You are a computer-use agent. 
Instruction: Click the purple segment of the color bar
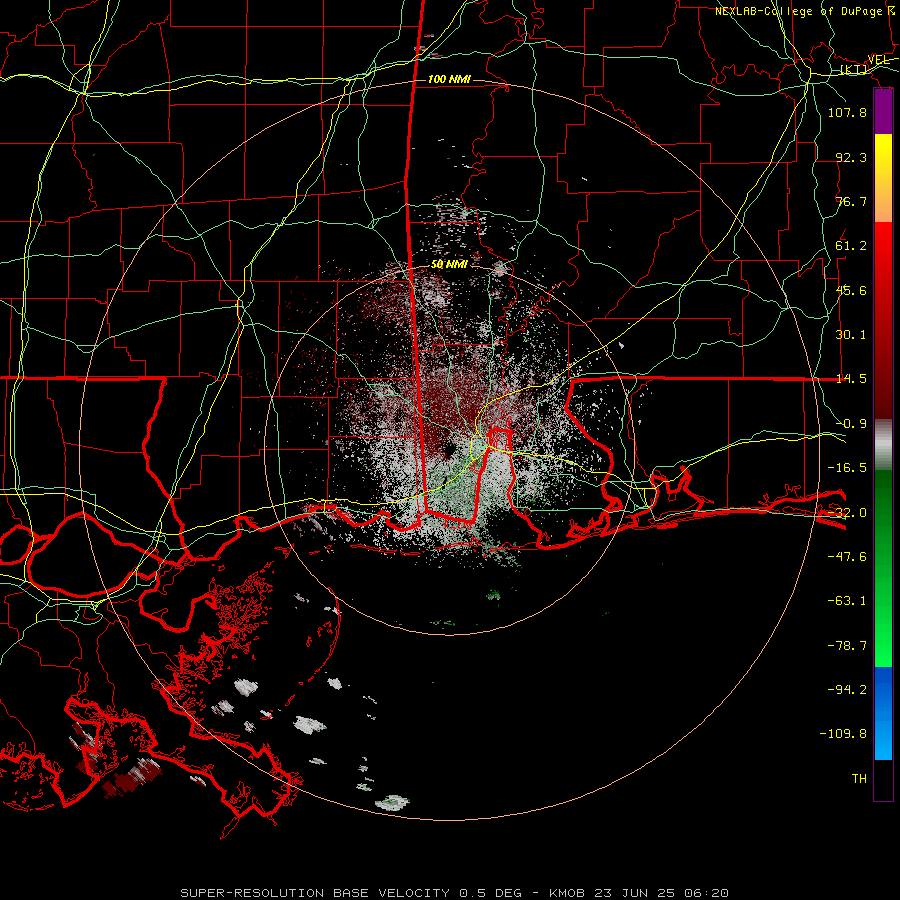tap(883, 111)
